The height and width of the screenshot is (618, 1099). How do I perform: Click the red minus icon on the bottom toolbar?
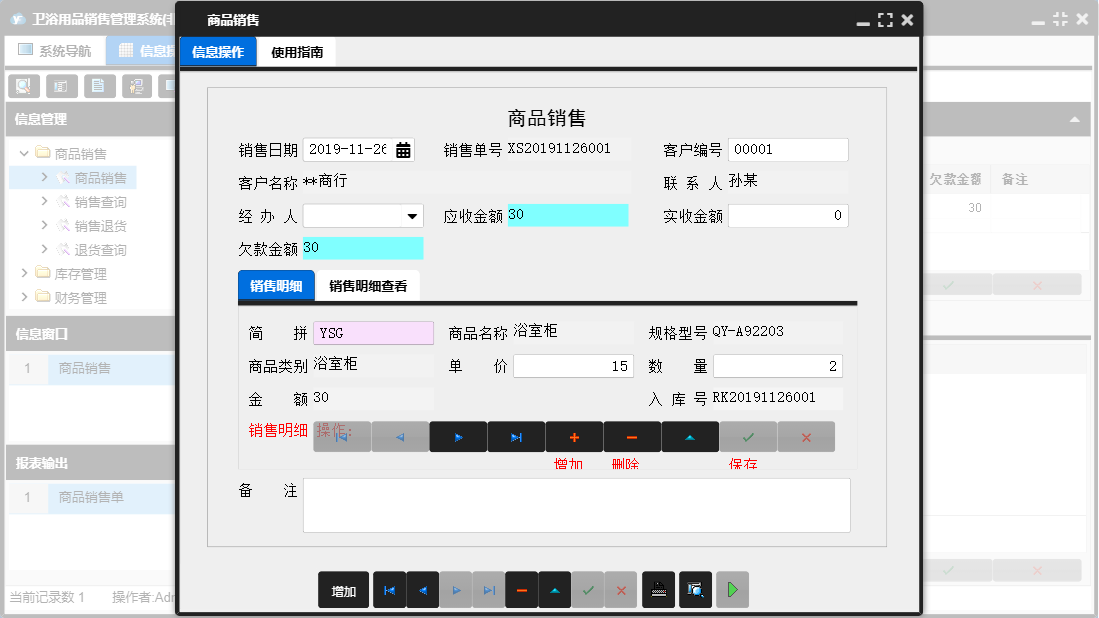point(521,589)
